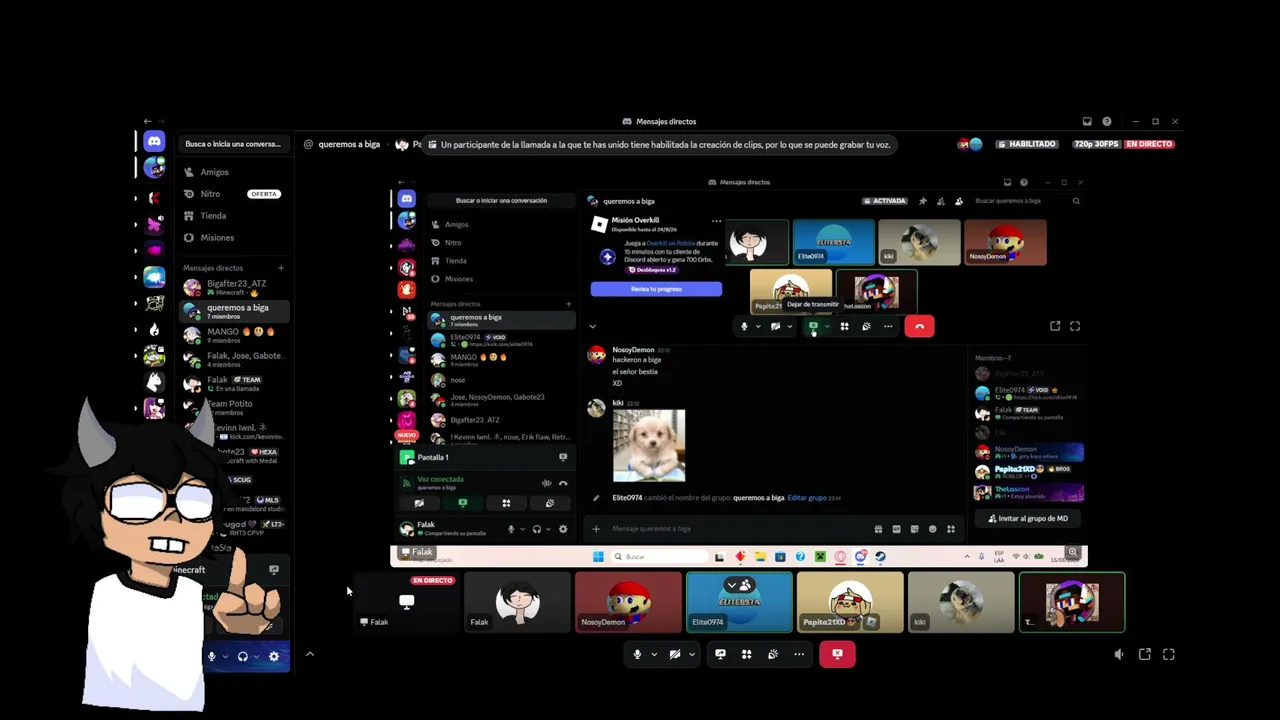Click the Windows Start icon in the shared taskbar

point(598,557)
